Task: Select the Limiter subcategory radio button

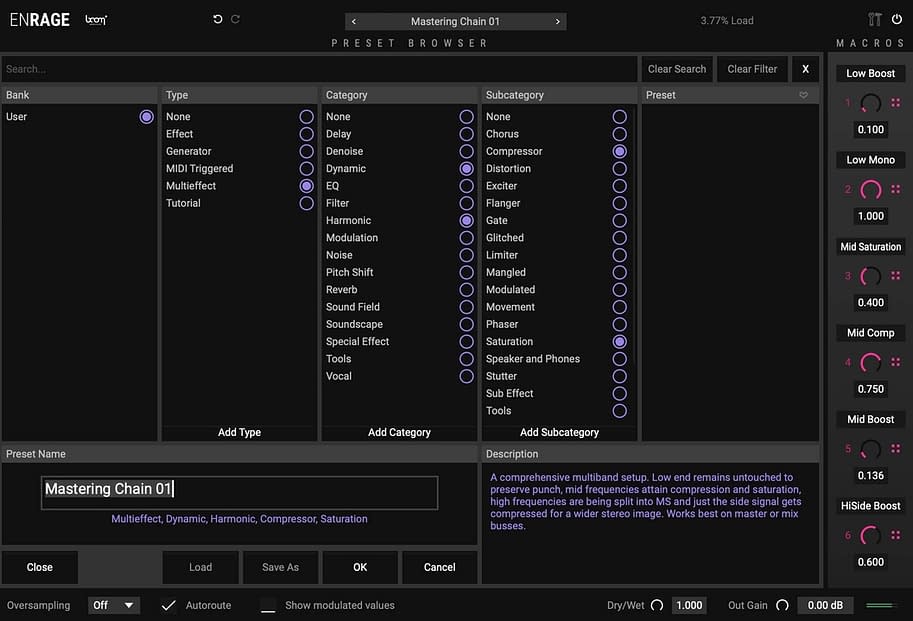Action: click(x=620, y=255)
